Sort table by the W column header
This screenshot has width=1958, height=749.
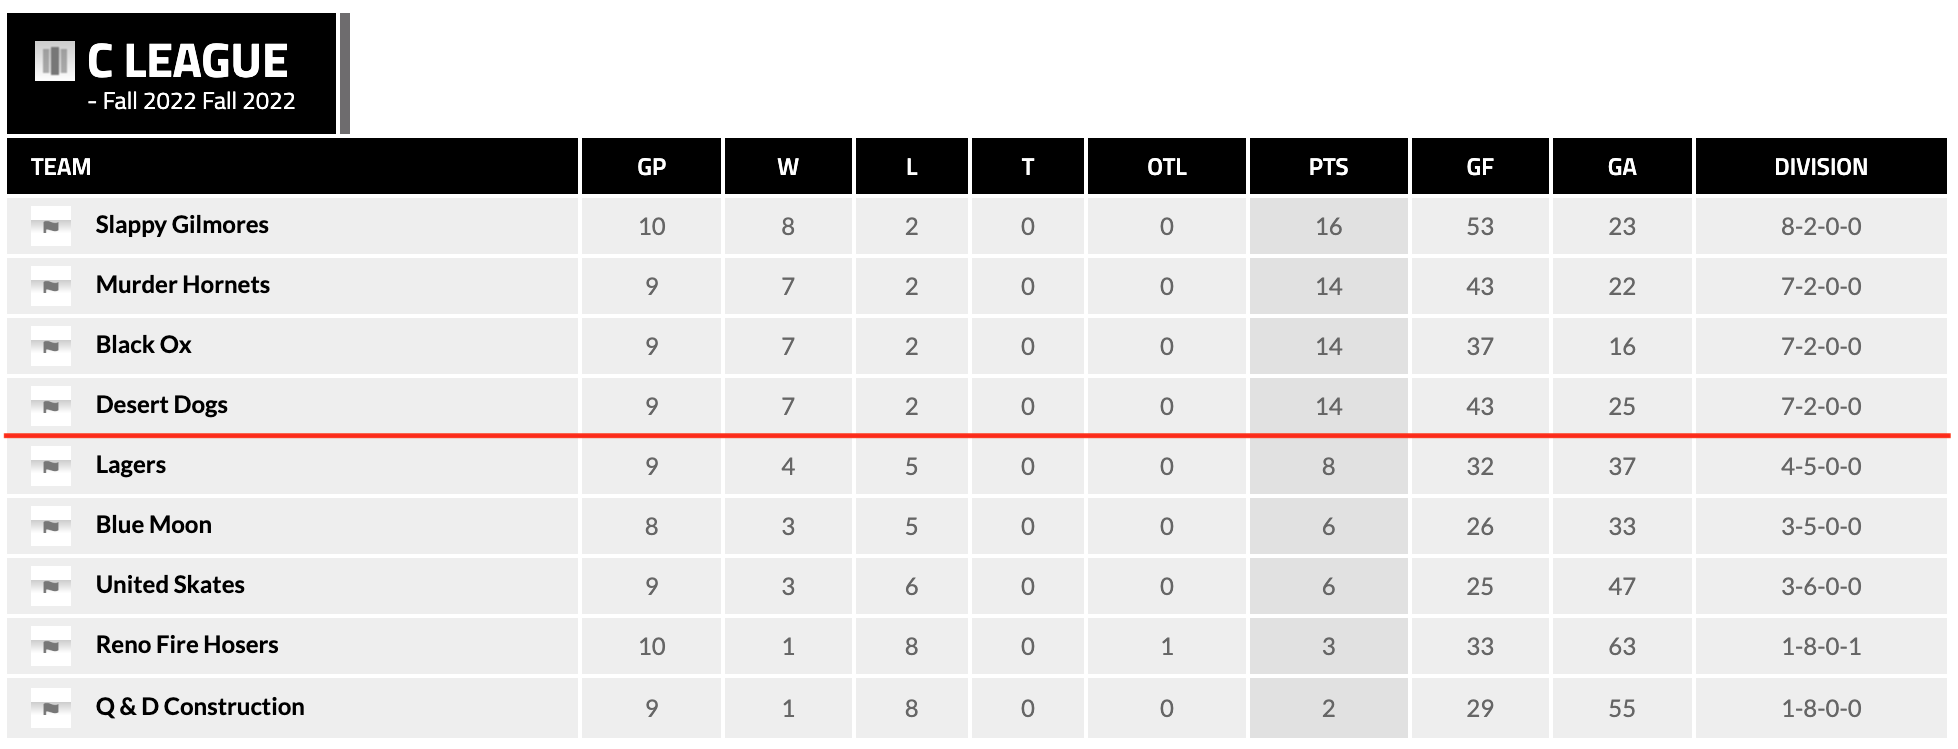point(788,167)
